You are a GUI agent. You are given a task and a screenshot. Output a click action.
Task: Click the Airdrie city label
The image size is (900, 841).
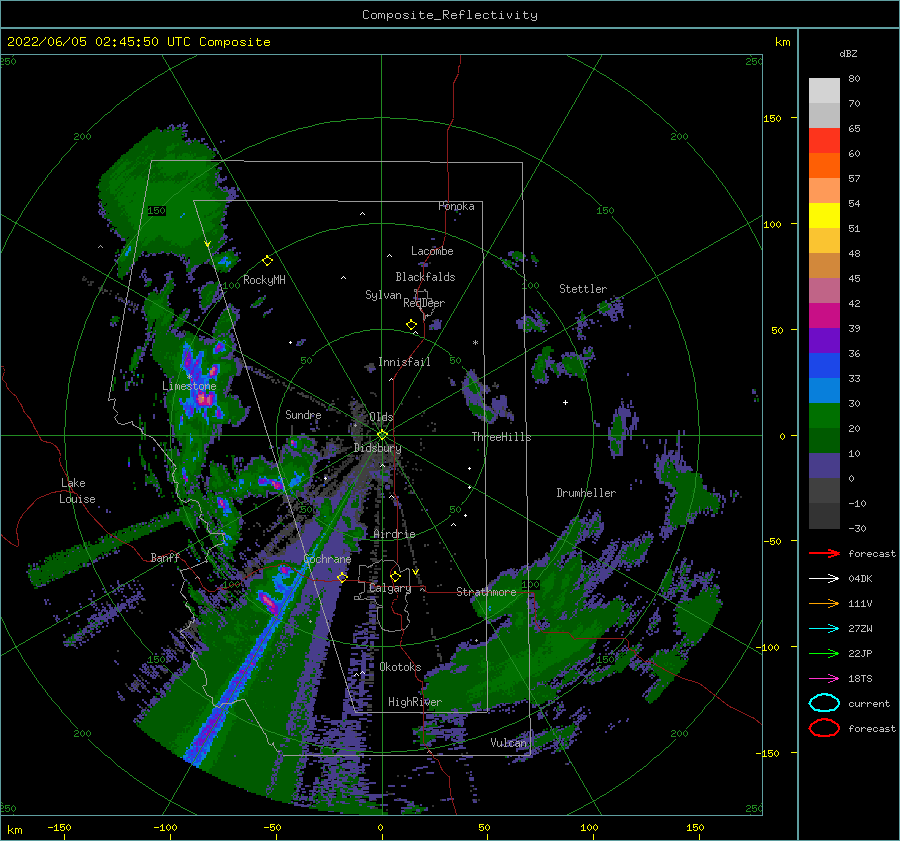[x=394, y=534]
